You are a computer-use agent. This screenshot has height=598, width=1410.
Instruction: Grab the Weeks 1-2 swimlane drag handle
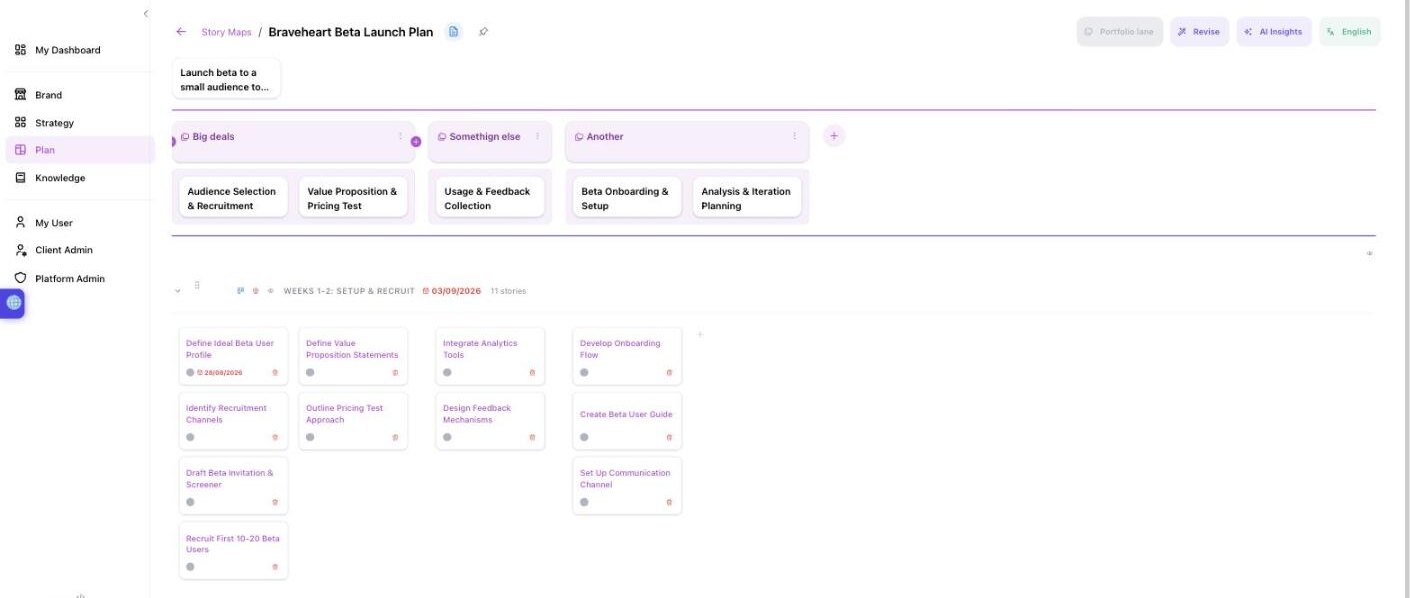(197, 286)
